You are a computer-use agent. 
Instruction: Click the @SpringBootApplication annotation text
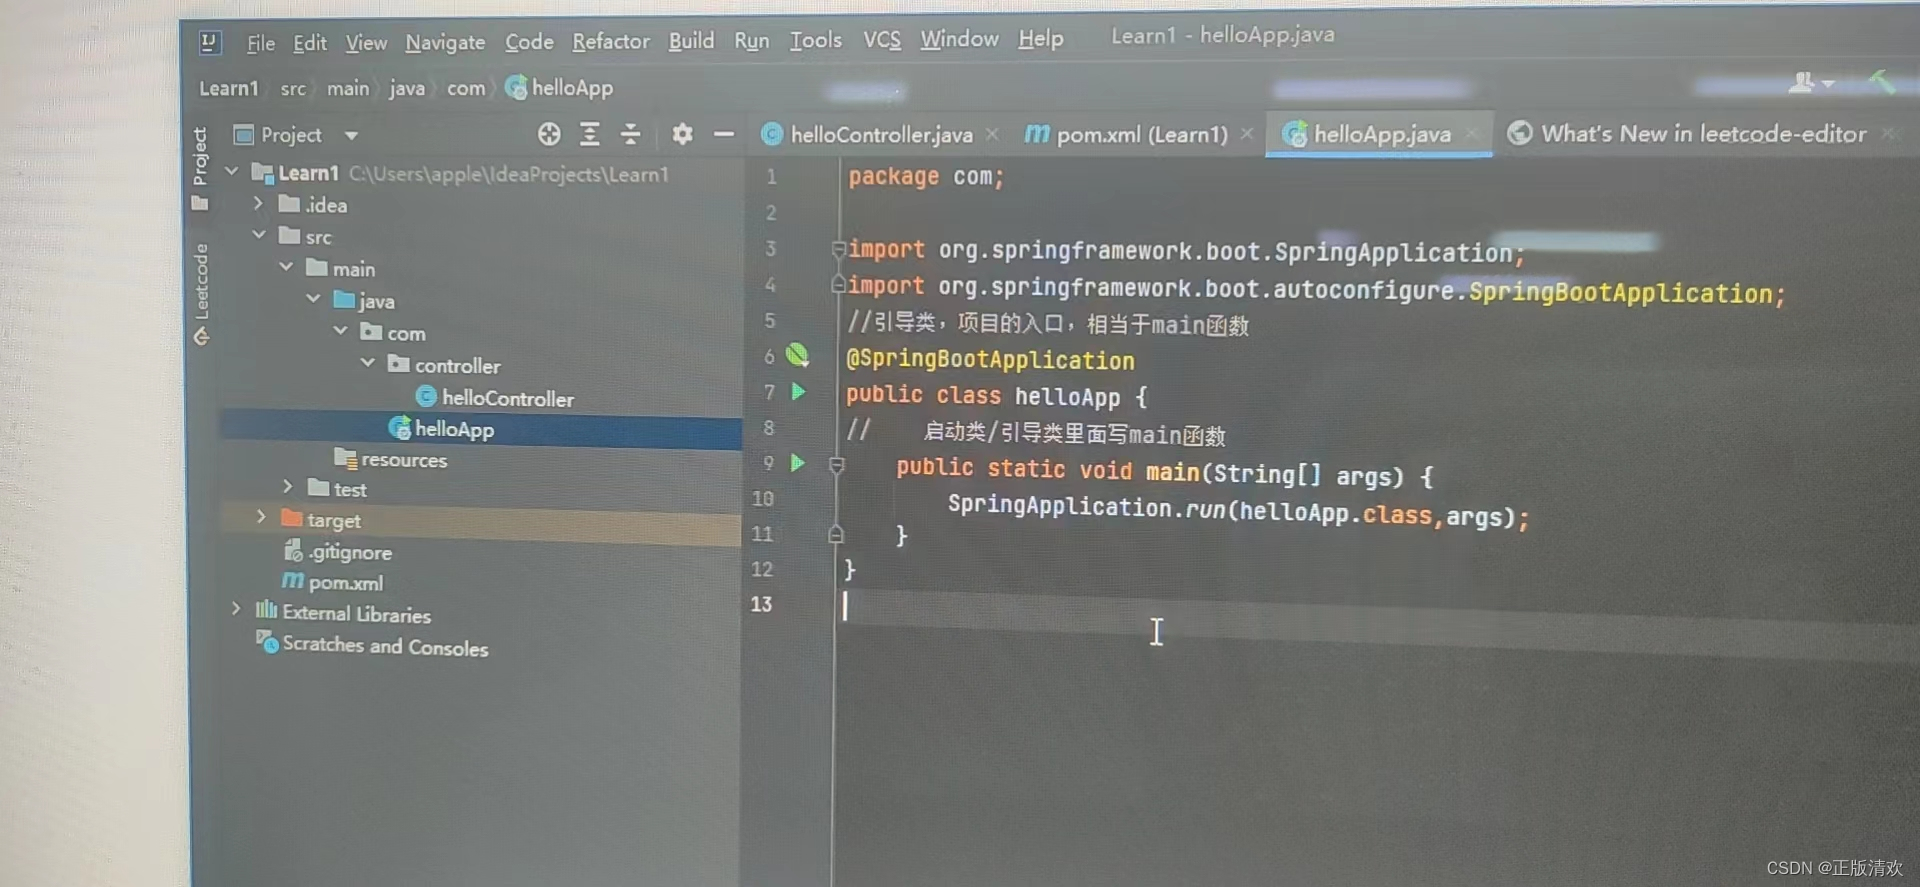990,359
